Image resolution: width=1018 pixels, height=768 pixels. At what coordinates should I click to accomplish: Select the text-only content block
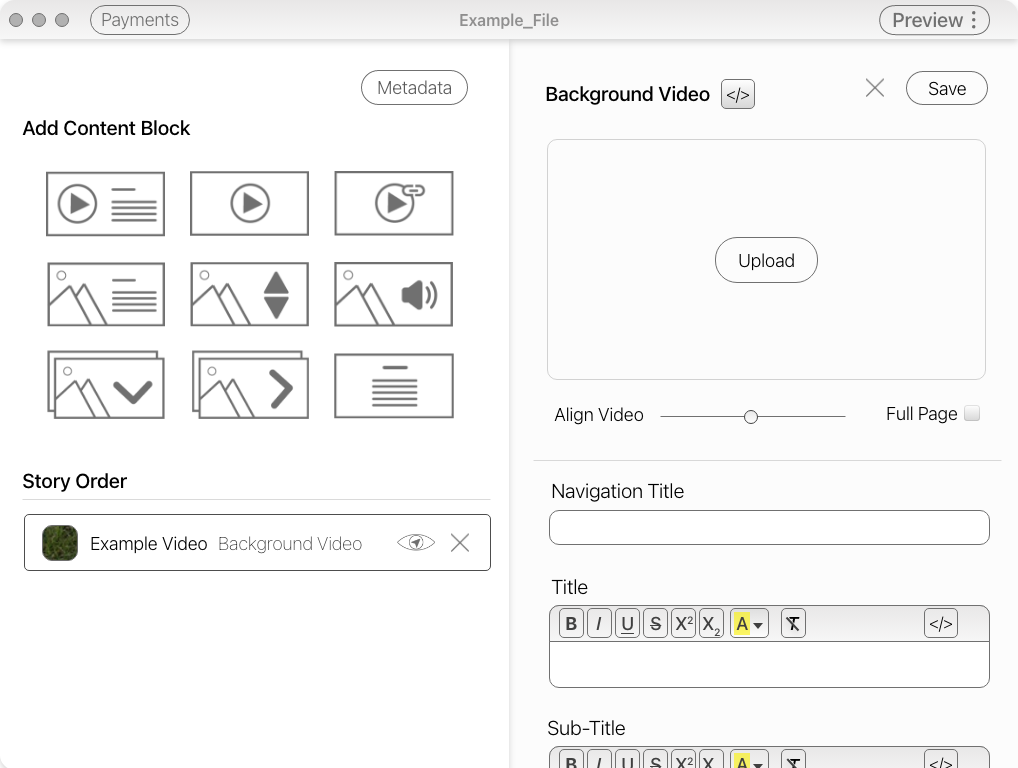click(393, 385)
